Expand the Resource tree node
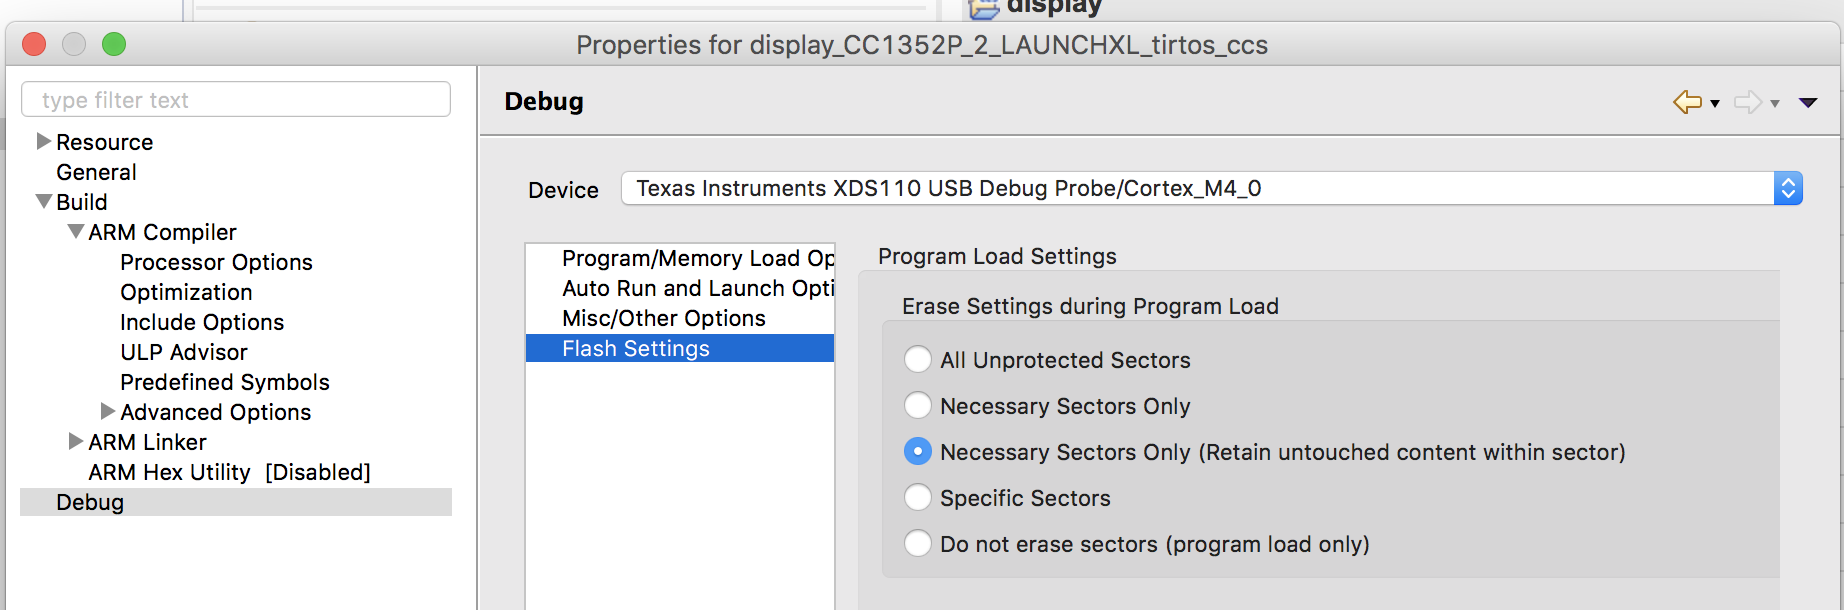1844x610 pixels. click(x=44, y=141)
